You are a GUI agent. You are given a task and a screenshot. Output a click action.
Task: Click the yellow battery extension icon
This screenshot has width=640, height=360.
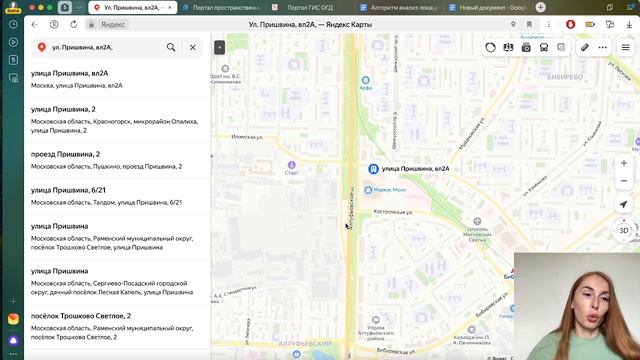590,24
